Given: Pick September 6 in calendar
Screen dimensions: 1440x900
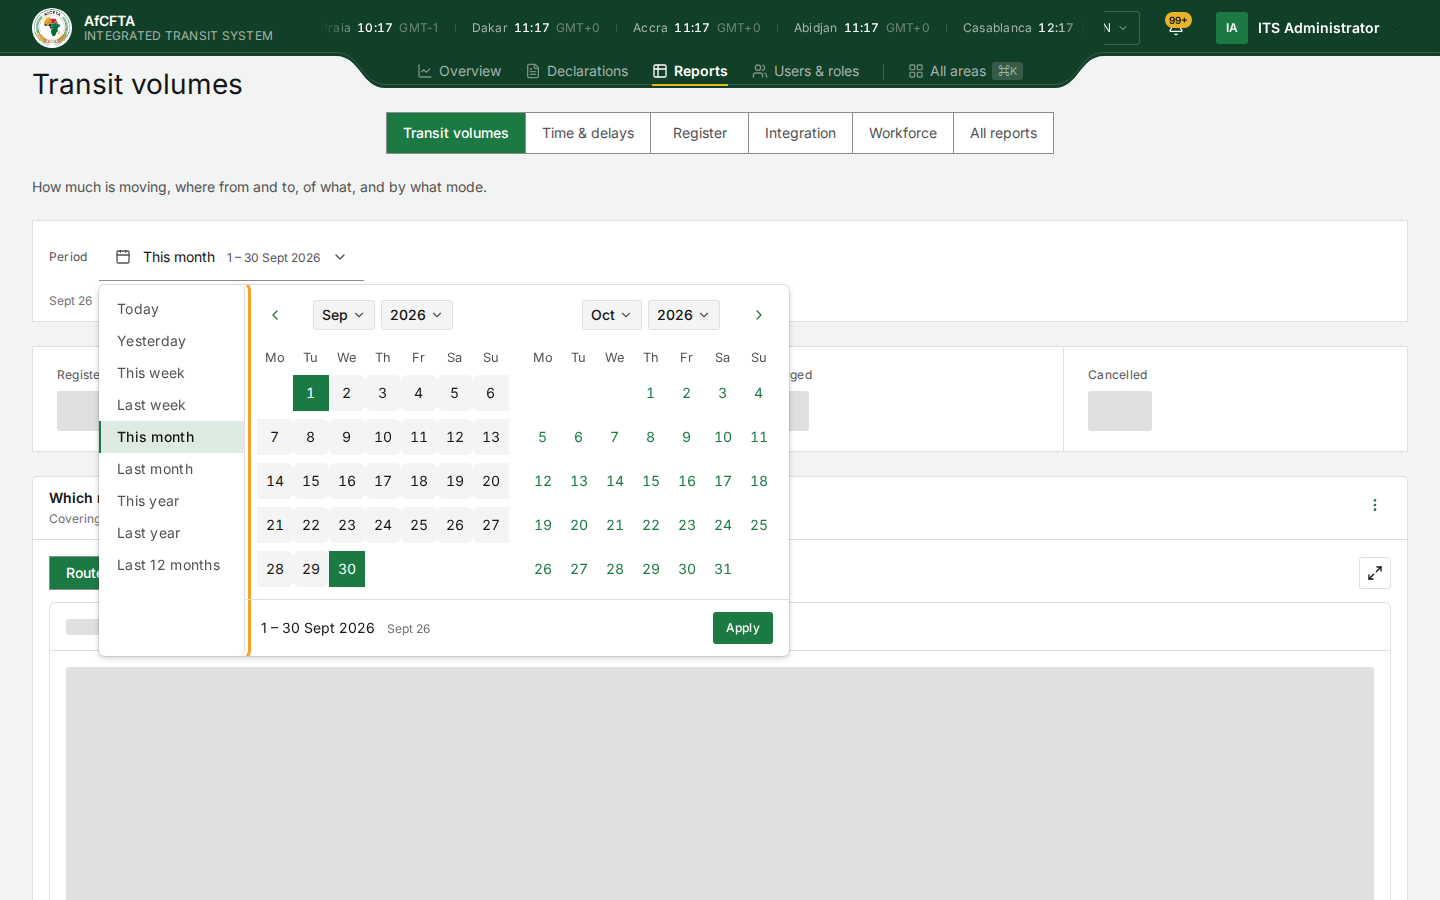Looking at the screenshot, I should pos(491,393).
